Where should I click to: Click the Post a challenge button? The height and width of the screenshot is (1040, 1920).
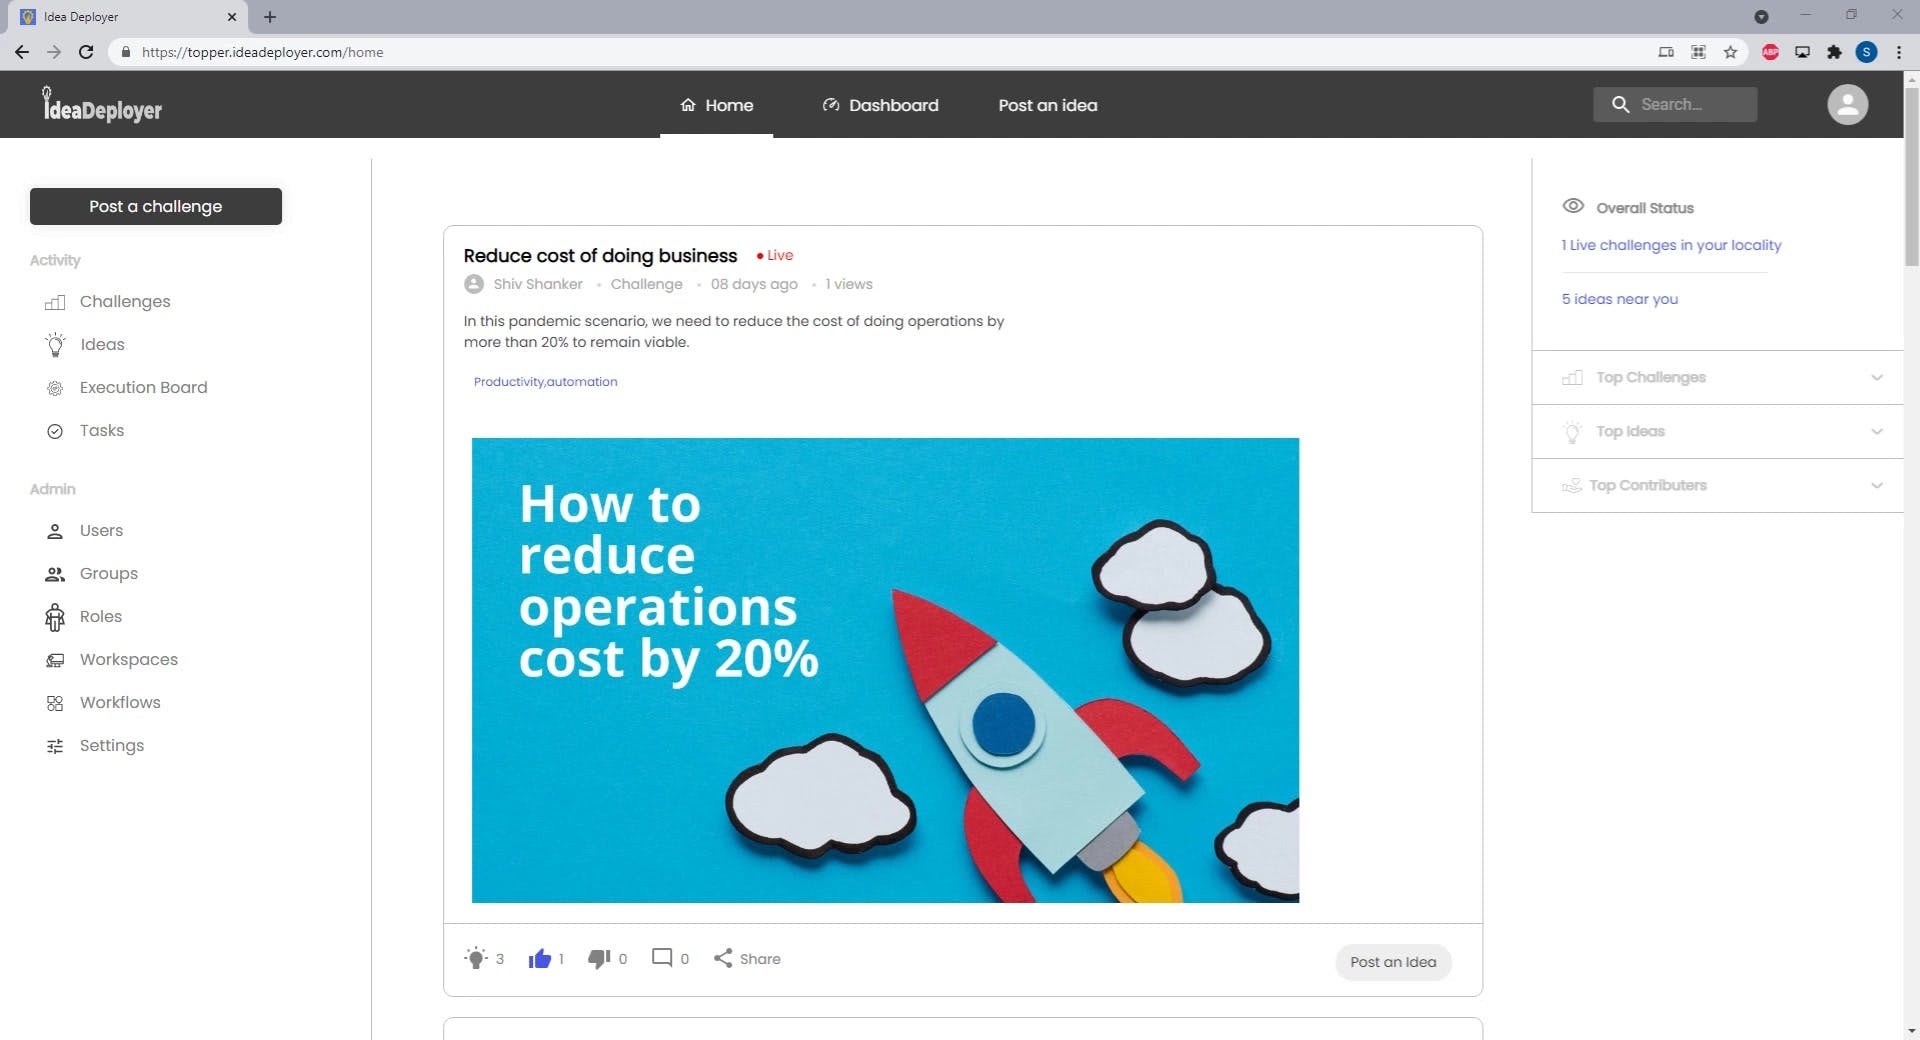[x=156, y=206]
